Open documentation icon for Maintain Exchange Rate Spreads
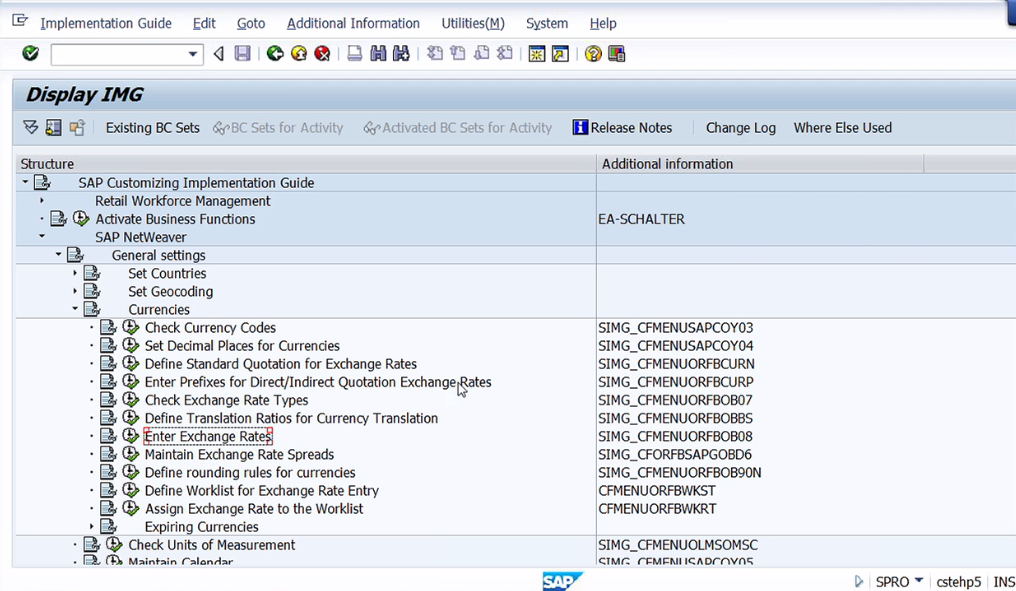This screenshot has height=591, width=1016. coord(108,454)
